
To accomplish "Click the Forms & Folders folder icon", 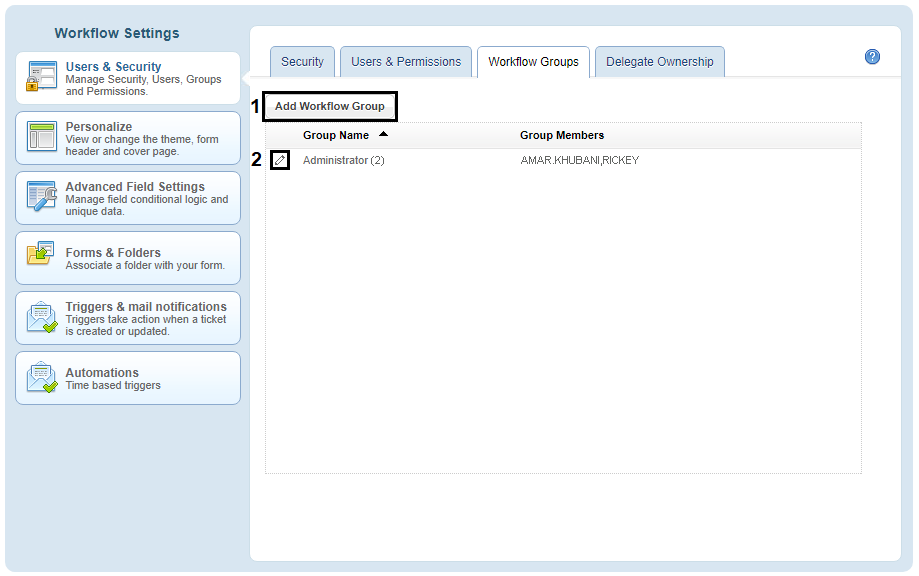I will (40, 253).
